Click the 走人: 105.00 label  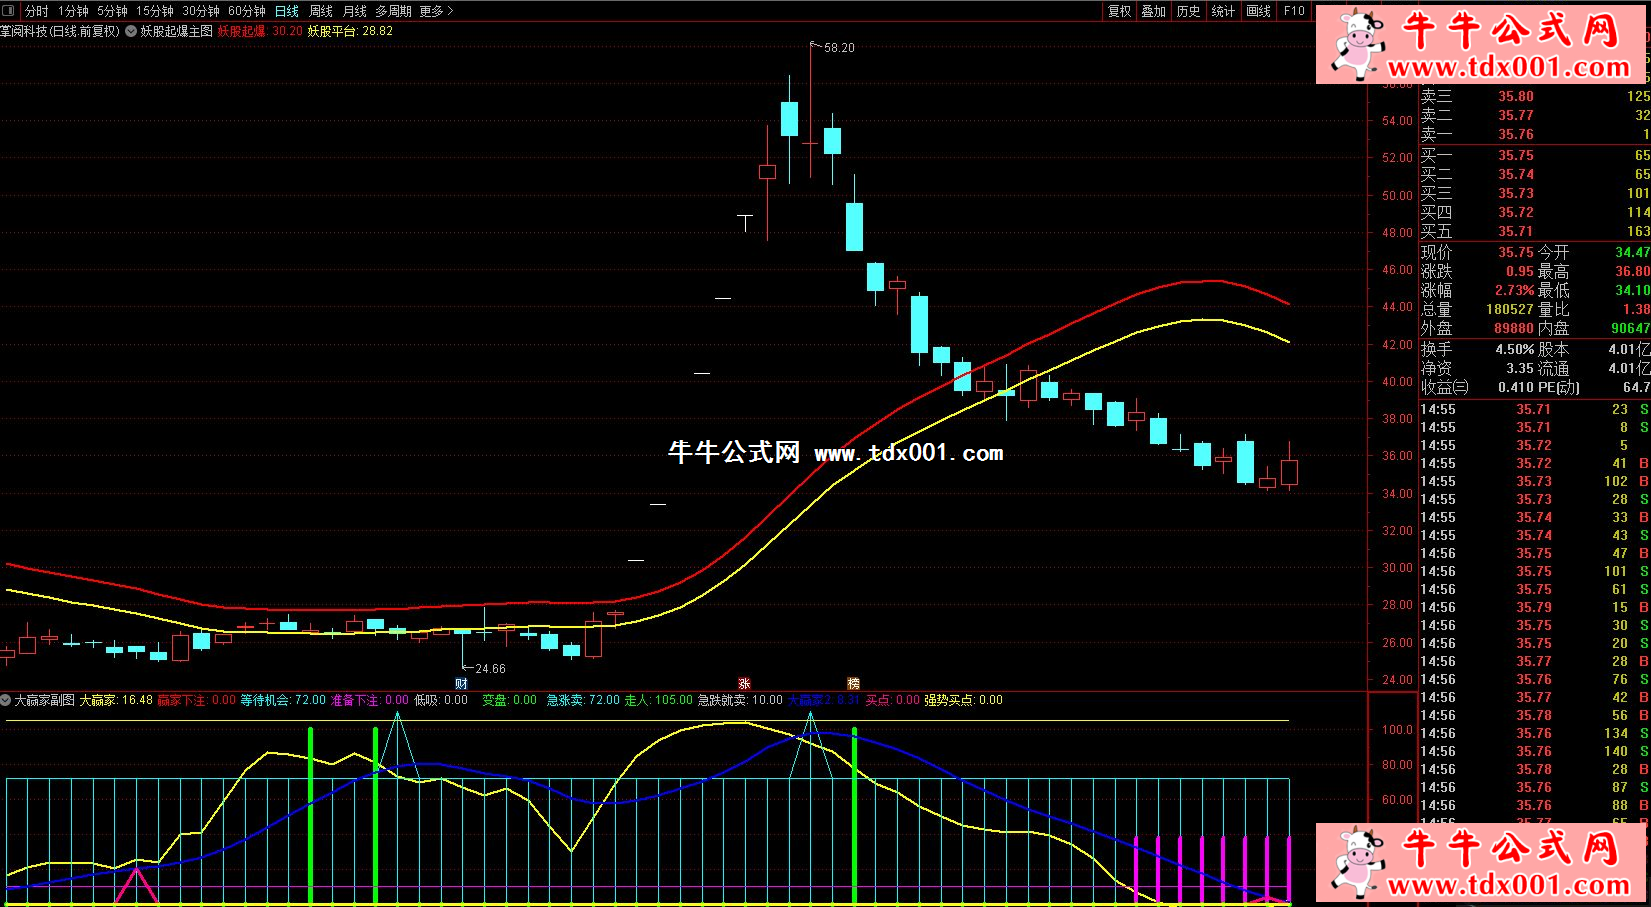coord(659,700)
